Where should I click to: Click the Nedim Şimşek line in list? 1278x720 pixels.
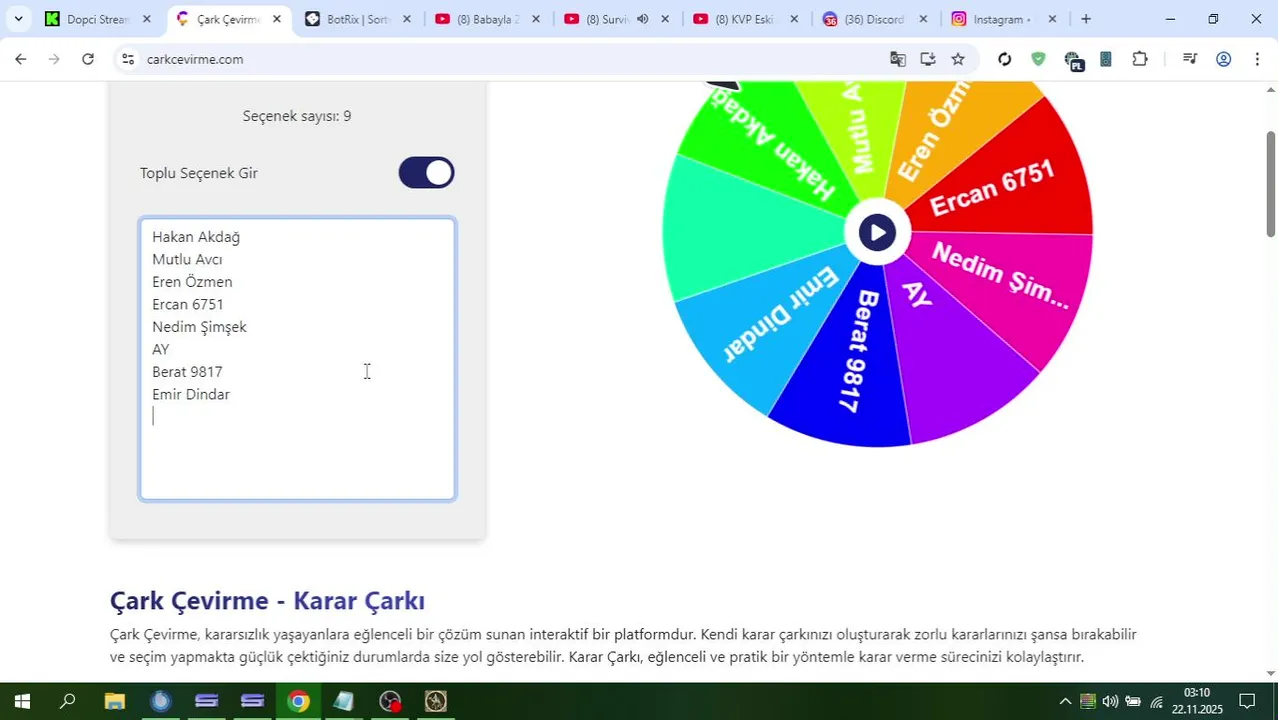point(199,327)
